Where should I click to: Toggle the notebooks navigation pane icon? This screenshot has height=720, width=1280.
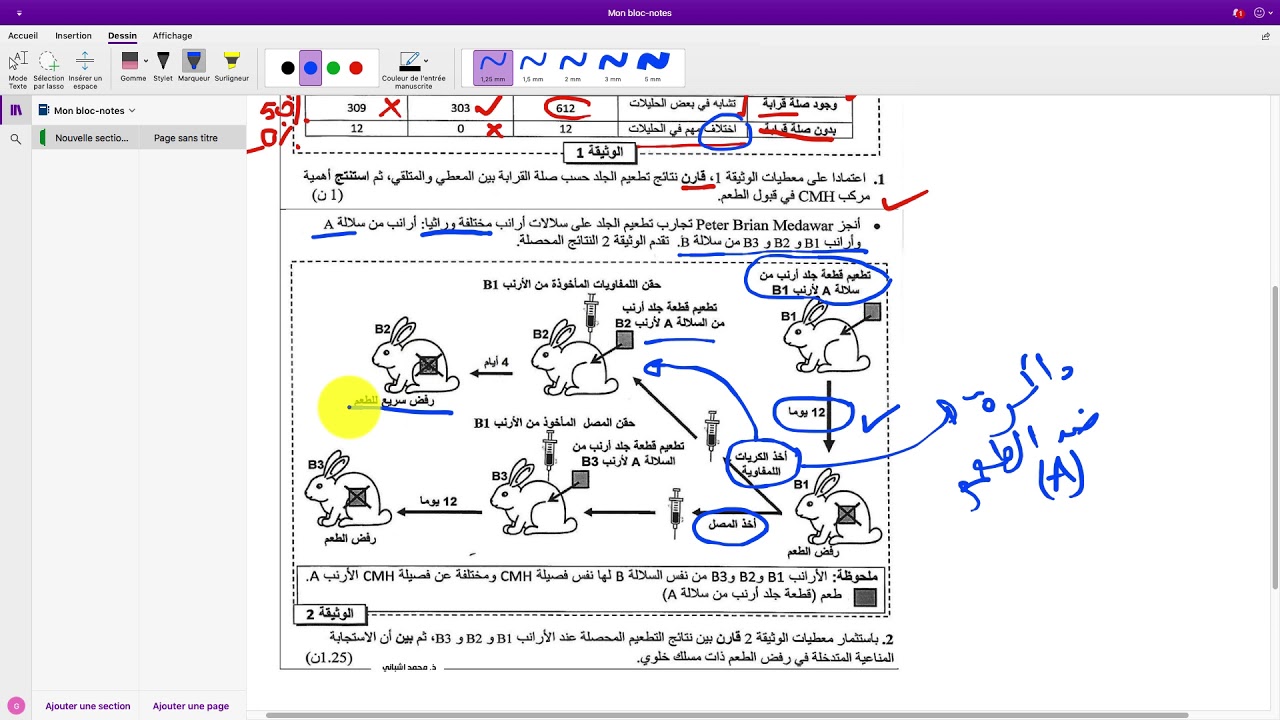tap(16, 110)
